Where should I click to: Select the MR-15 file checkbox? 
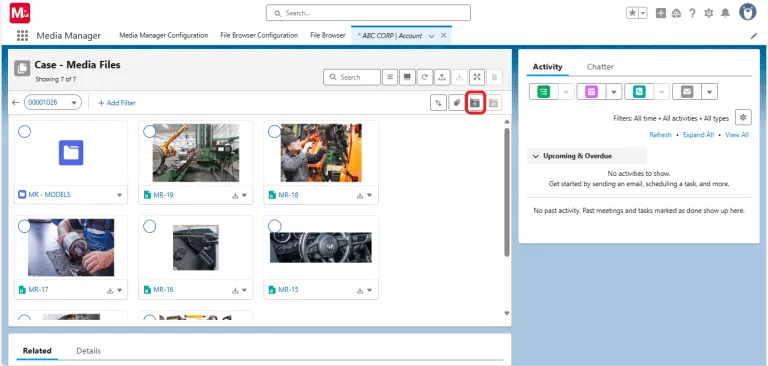[x=275, y=226]
